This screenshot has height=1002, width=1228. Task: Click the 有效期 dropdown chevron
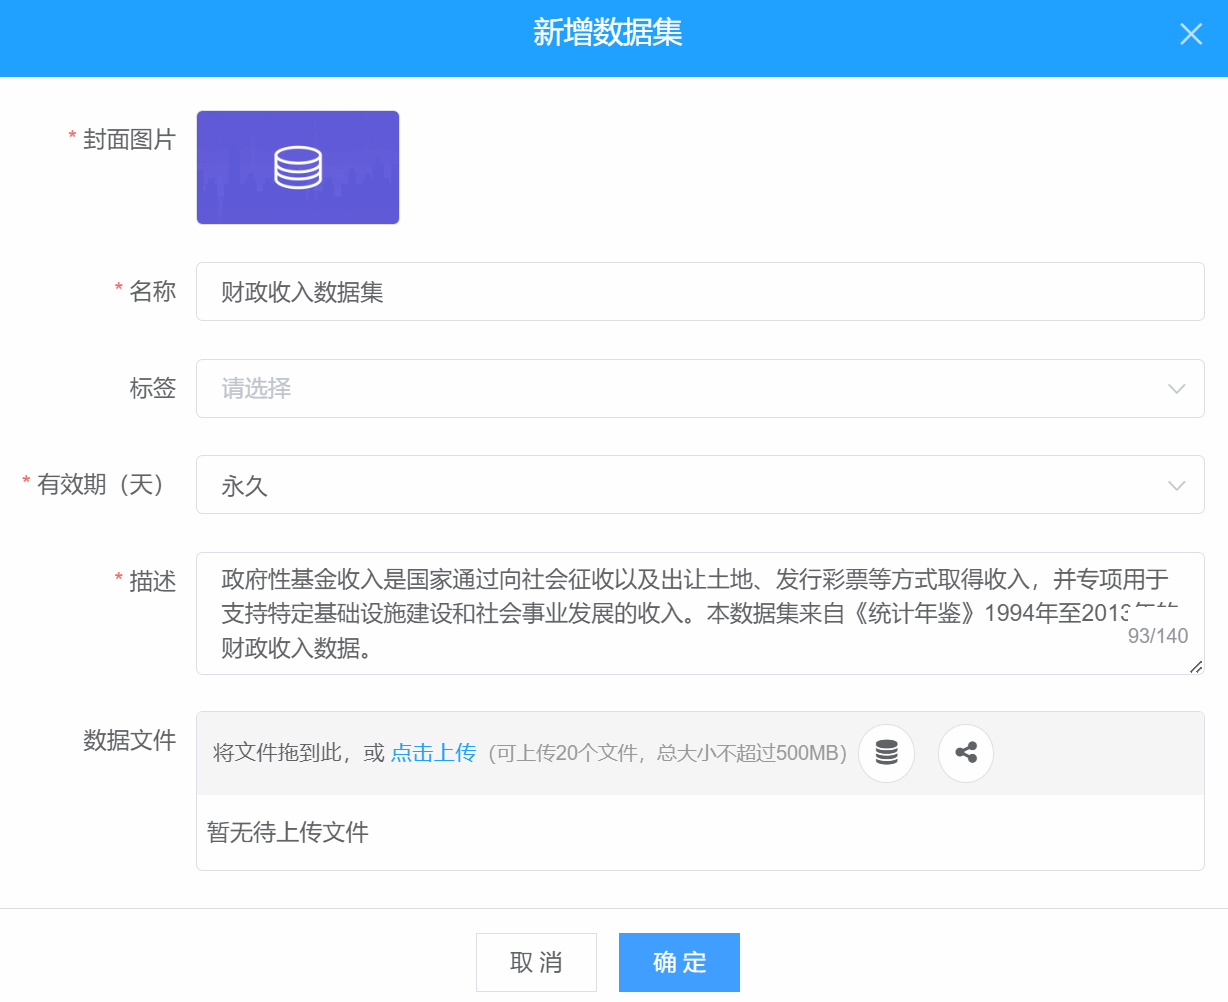(x=1177, y=486)
